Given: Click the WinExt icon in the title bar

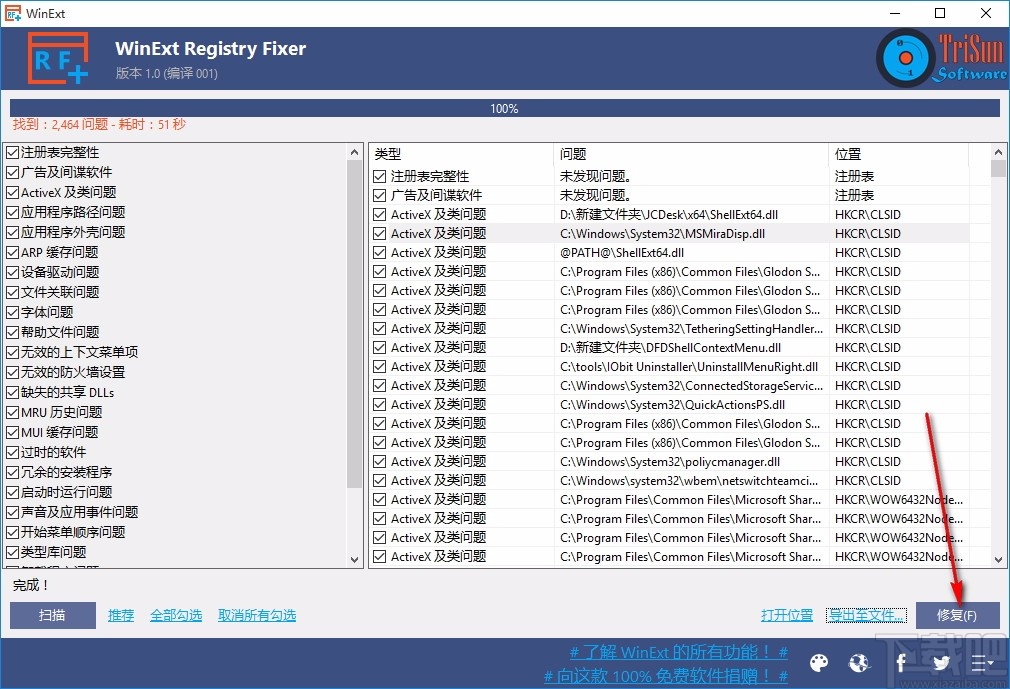Looking at the screenshot, I should pyautogui.click(x=13, y=13).
